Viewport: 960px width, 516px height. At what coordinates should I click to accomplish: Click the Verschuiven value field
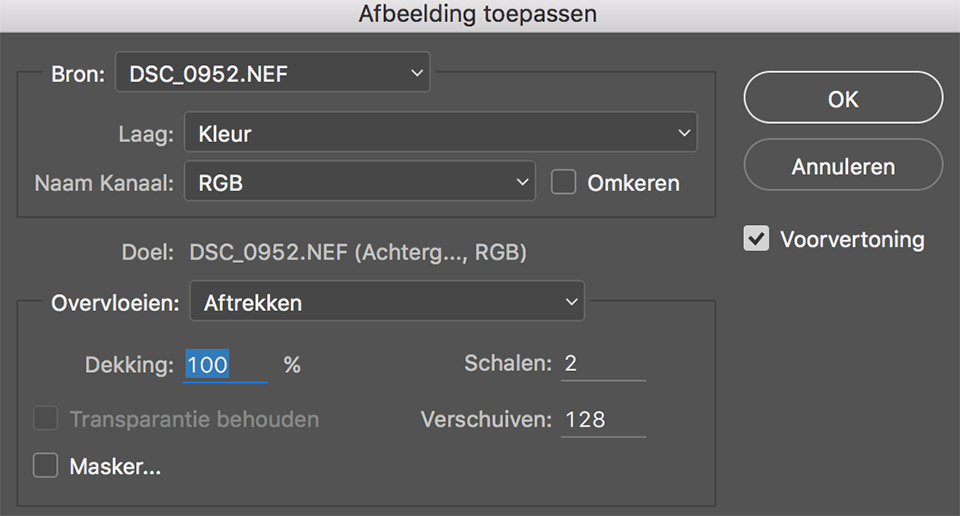pos(602,419)
